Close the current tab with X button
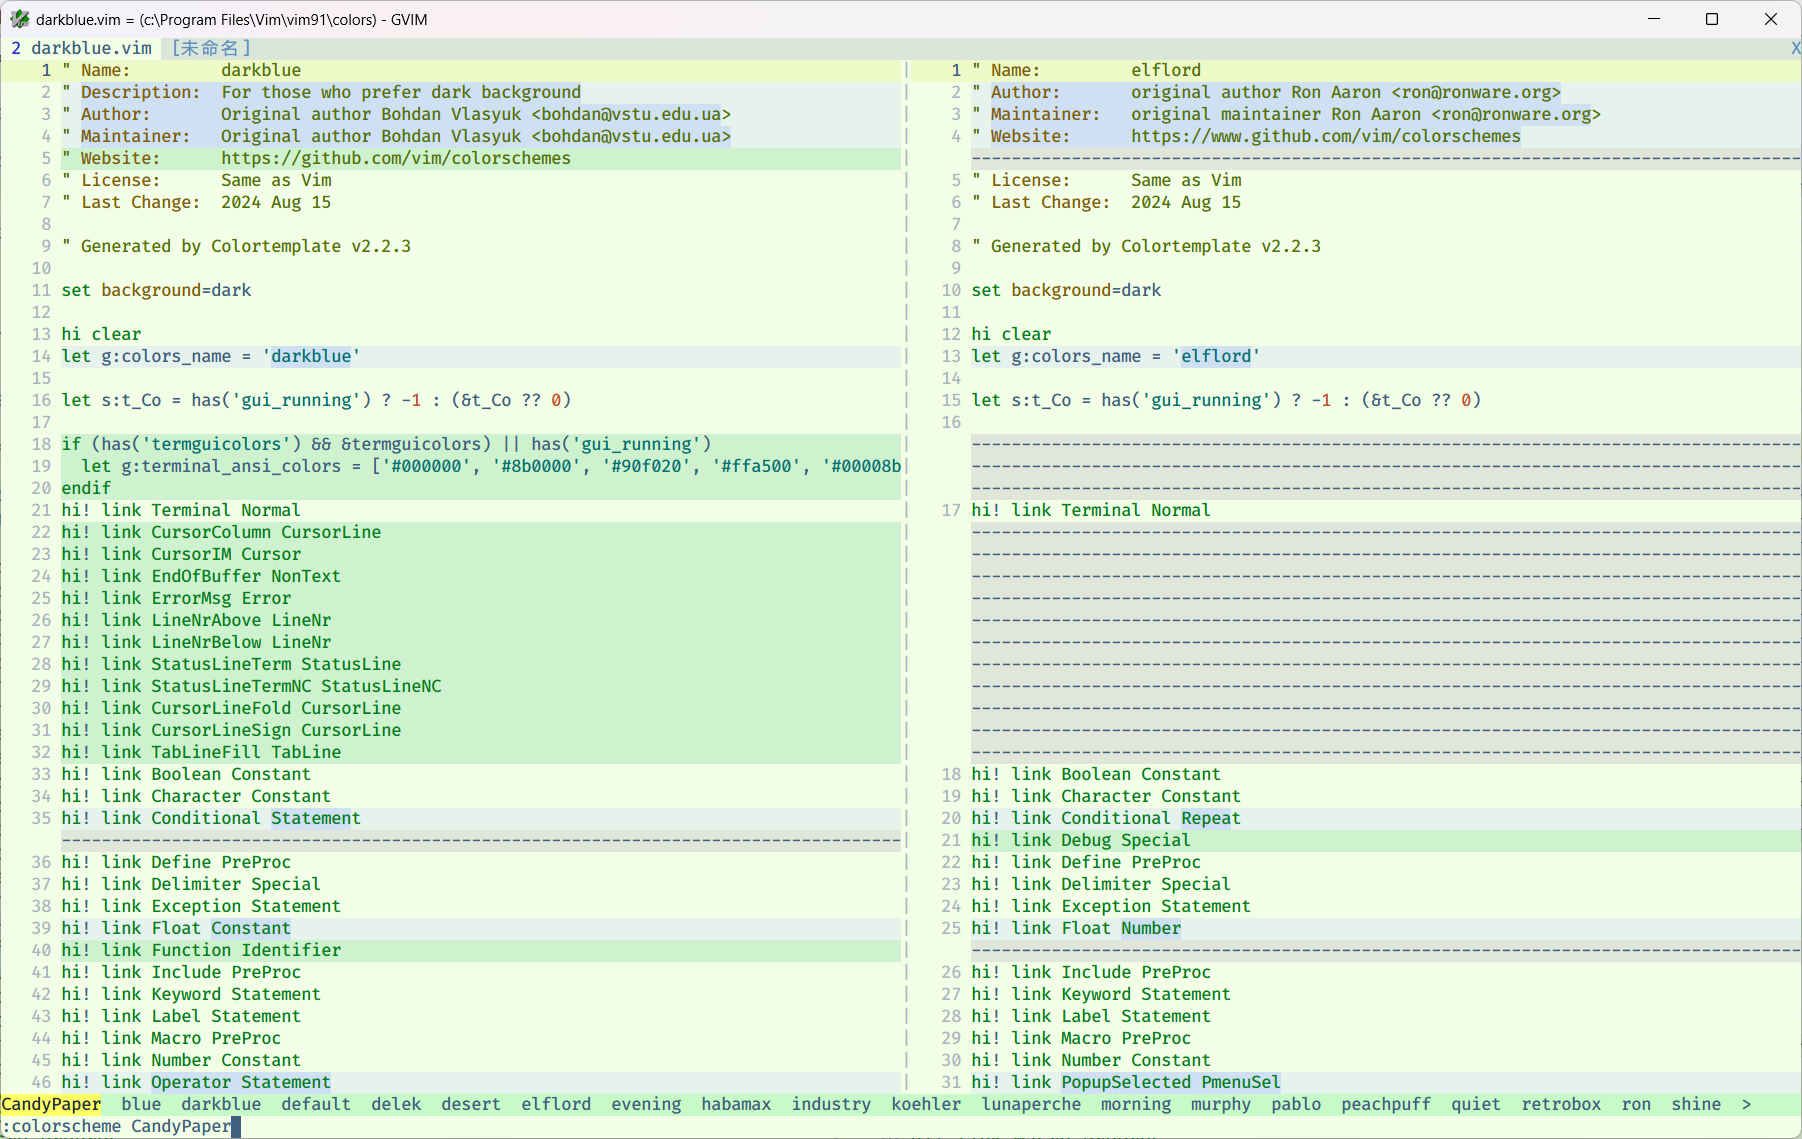Image resolution: width=1802 pixels, height=1139 pixels. coord(1795,48)
